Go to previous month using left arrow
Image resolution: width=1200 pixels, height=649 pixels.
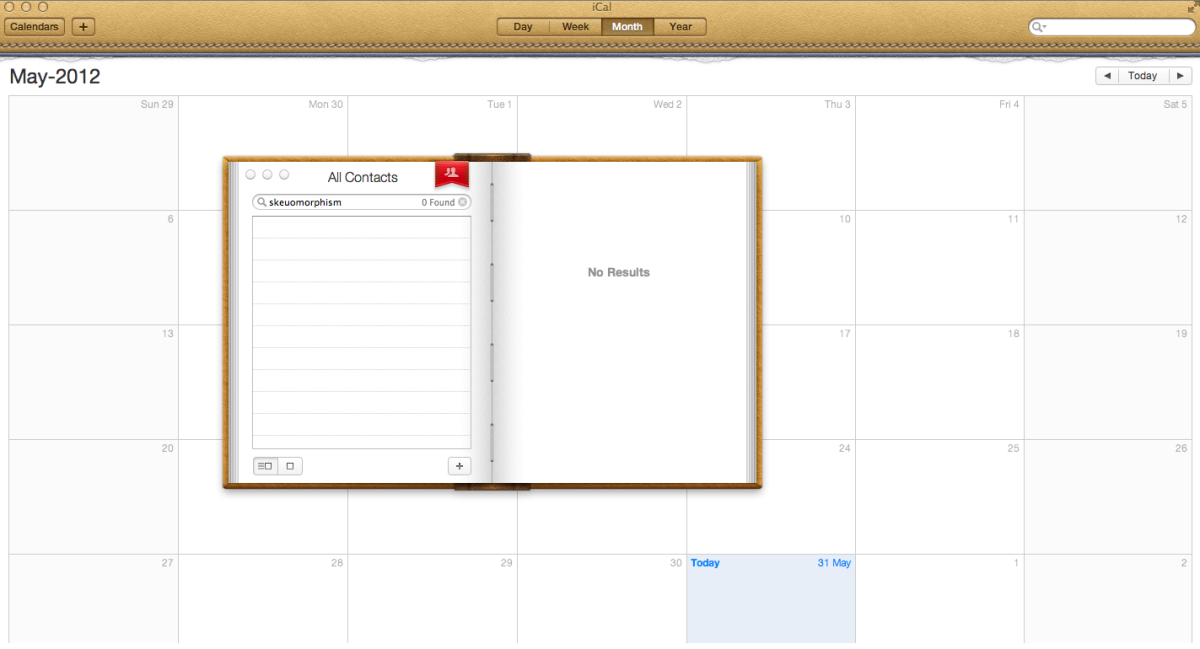[1106, 76]
